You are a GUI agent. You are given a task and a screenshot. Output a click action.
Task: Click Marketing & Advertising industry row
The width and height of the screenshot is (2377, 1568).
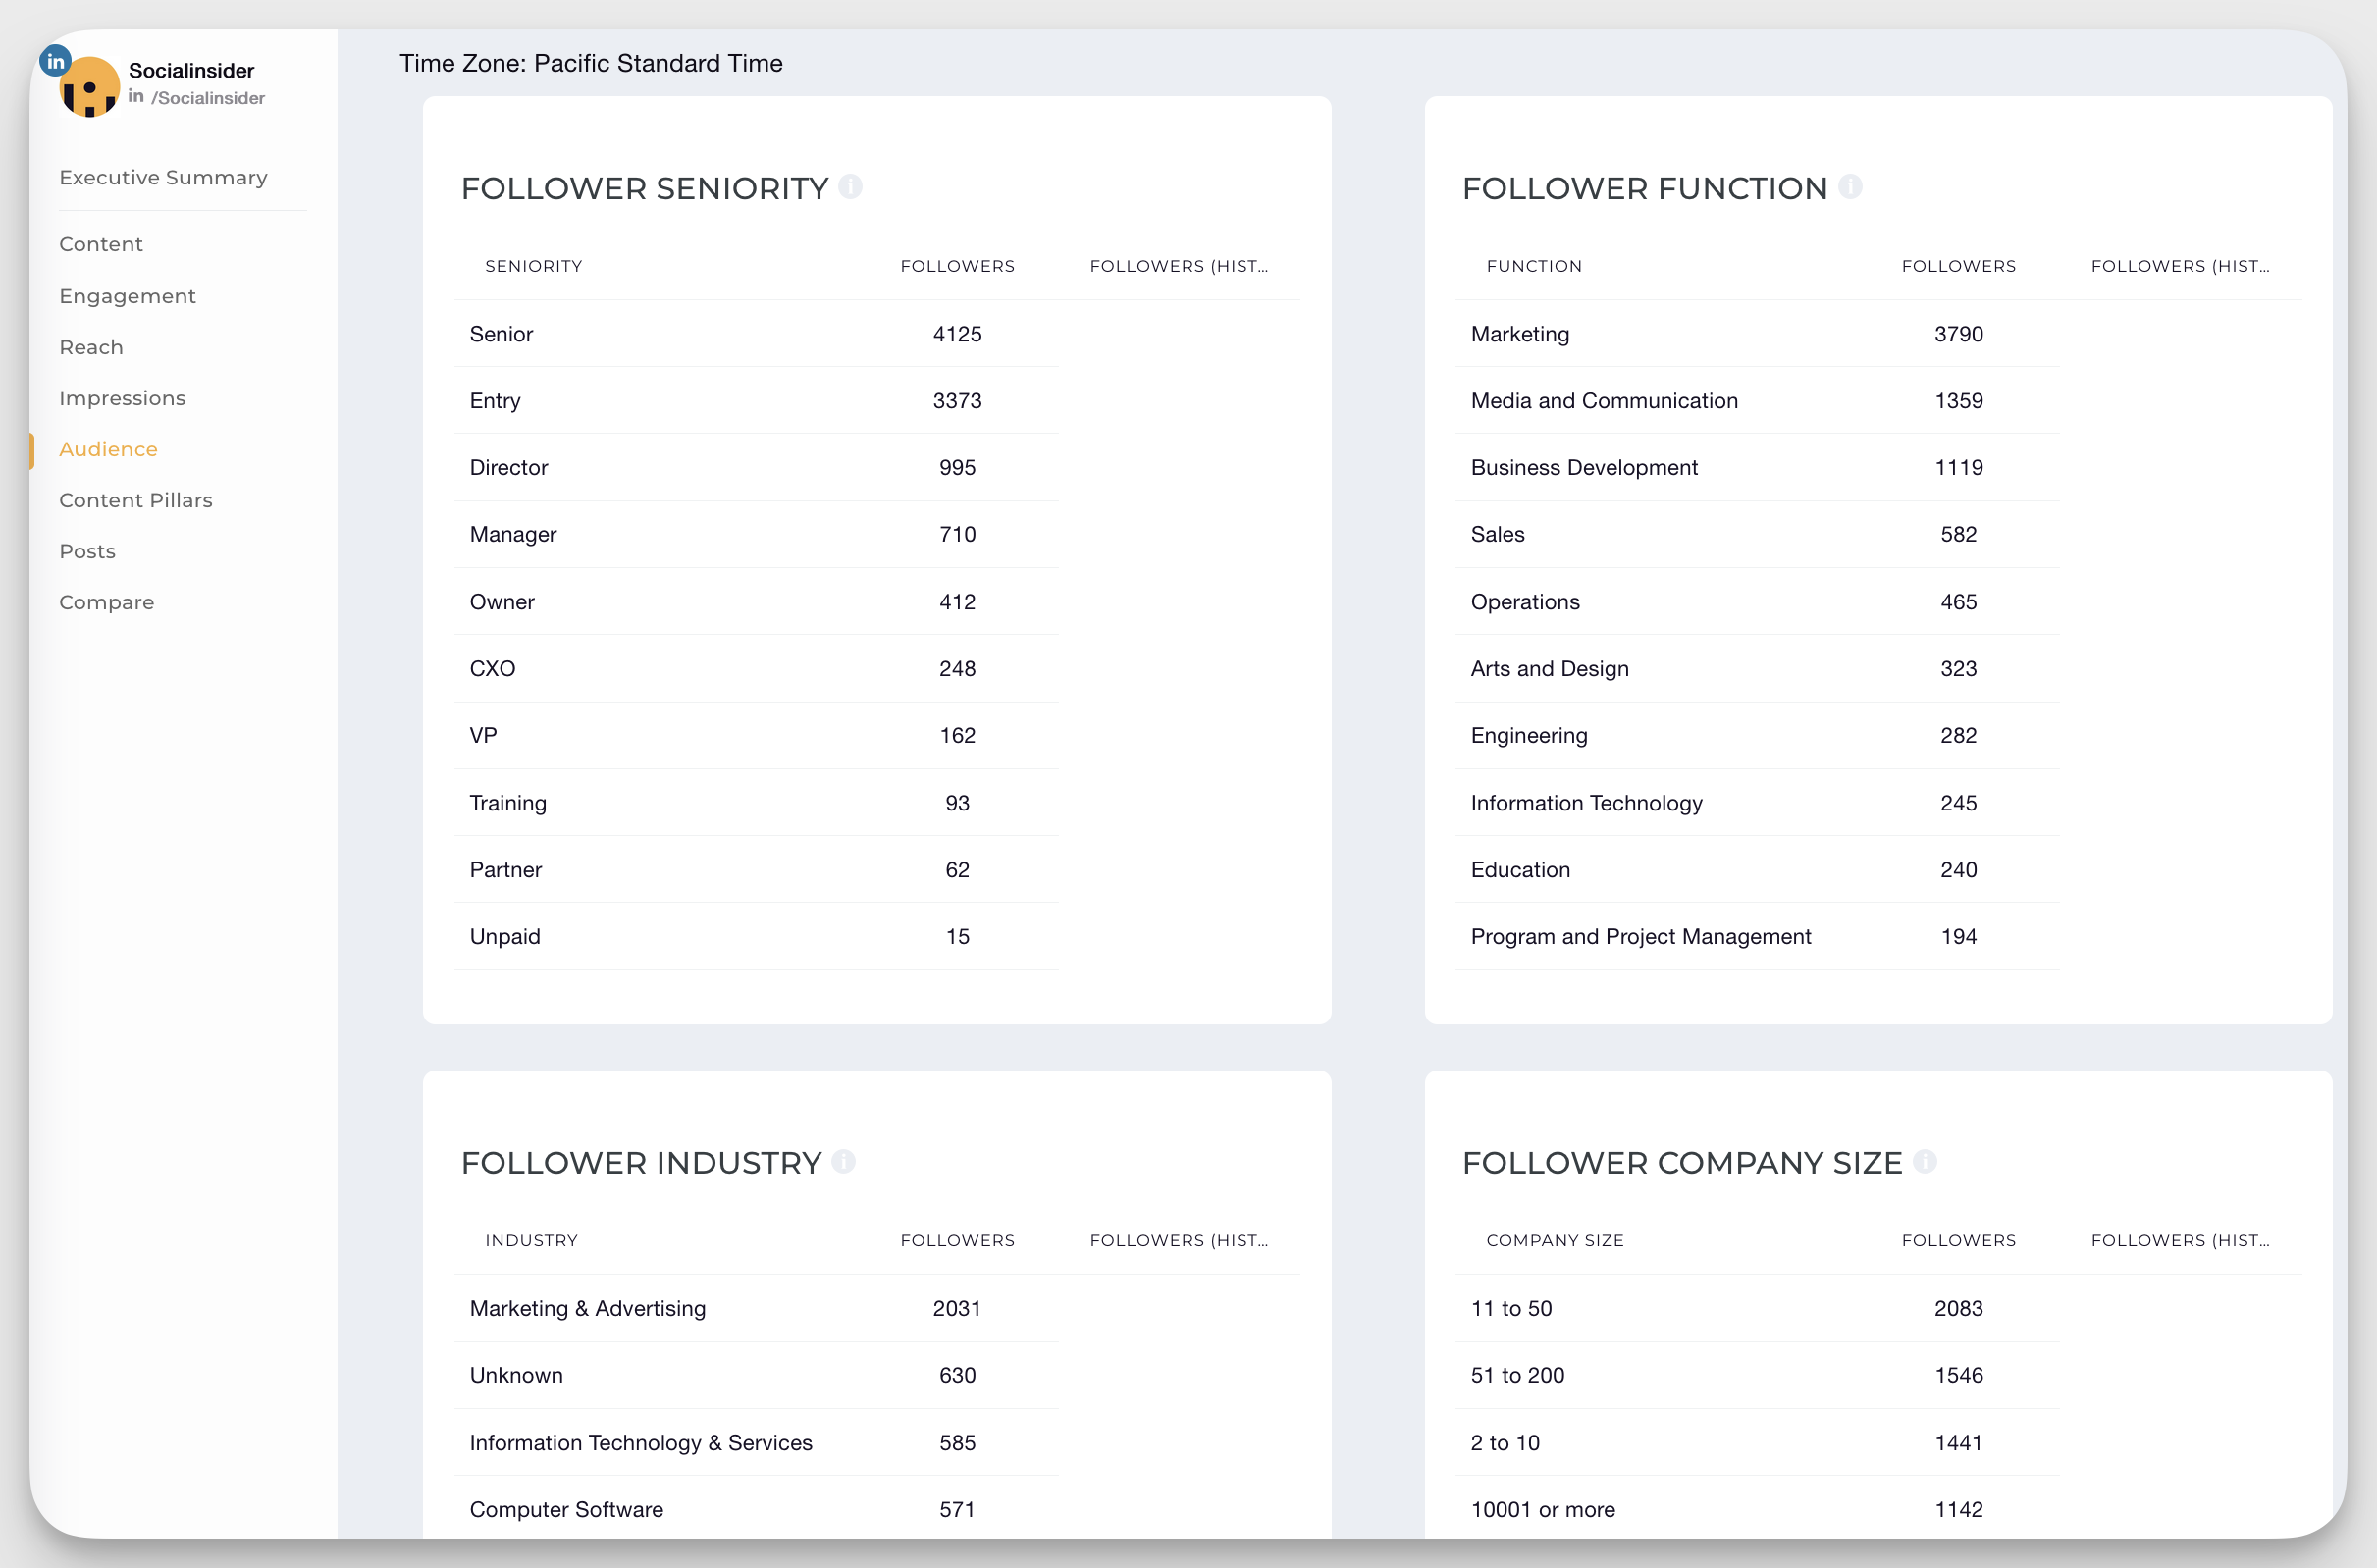click(757, 1308)
